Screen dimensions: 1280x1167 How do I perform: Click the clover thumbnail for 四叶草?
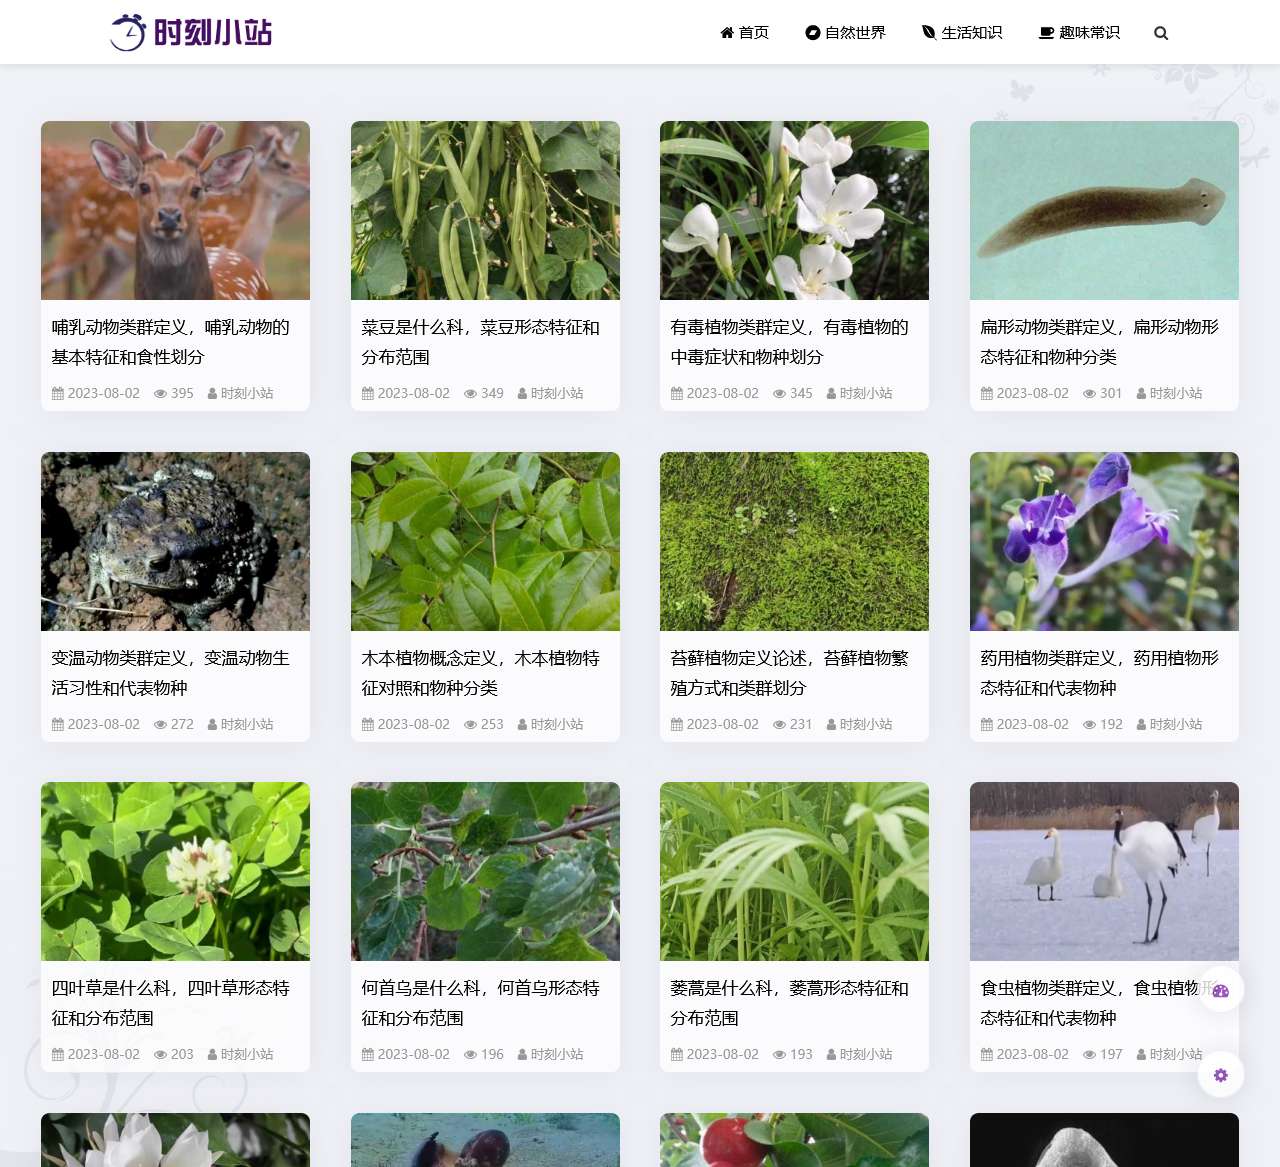coord(175,871)
